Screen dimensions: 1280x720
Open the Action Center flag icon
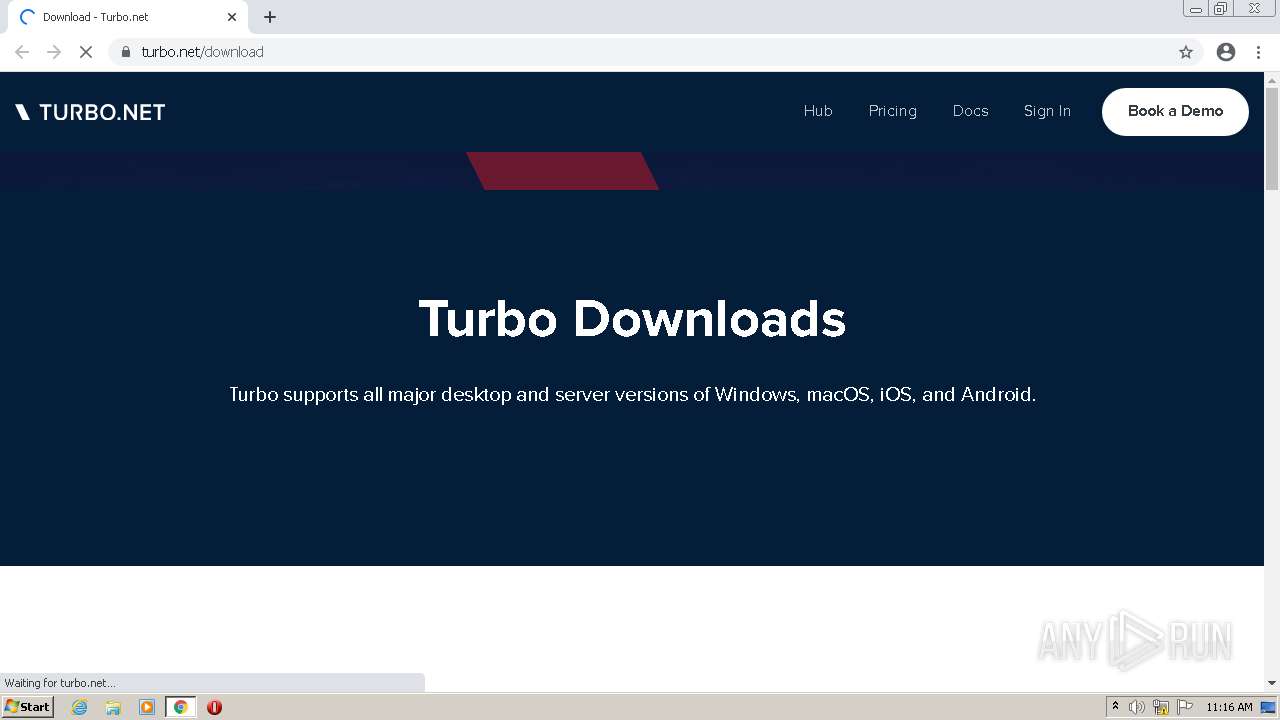click(x=1185, y=707)
